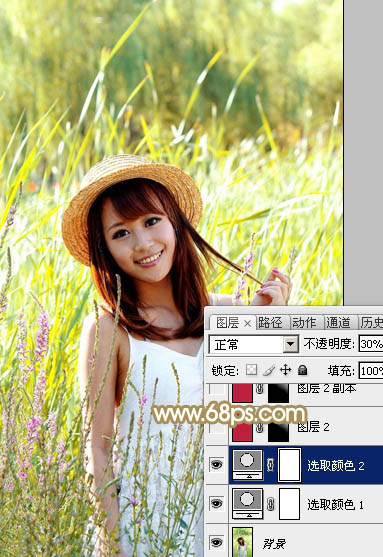Click the 不透明度 opacity value field
Viewport: 383px width, 557px height.
pyautogui.click(x=371, y=344)
